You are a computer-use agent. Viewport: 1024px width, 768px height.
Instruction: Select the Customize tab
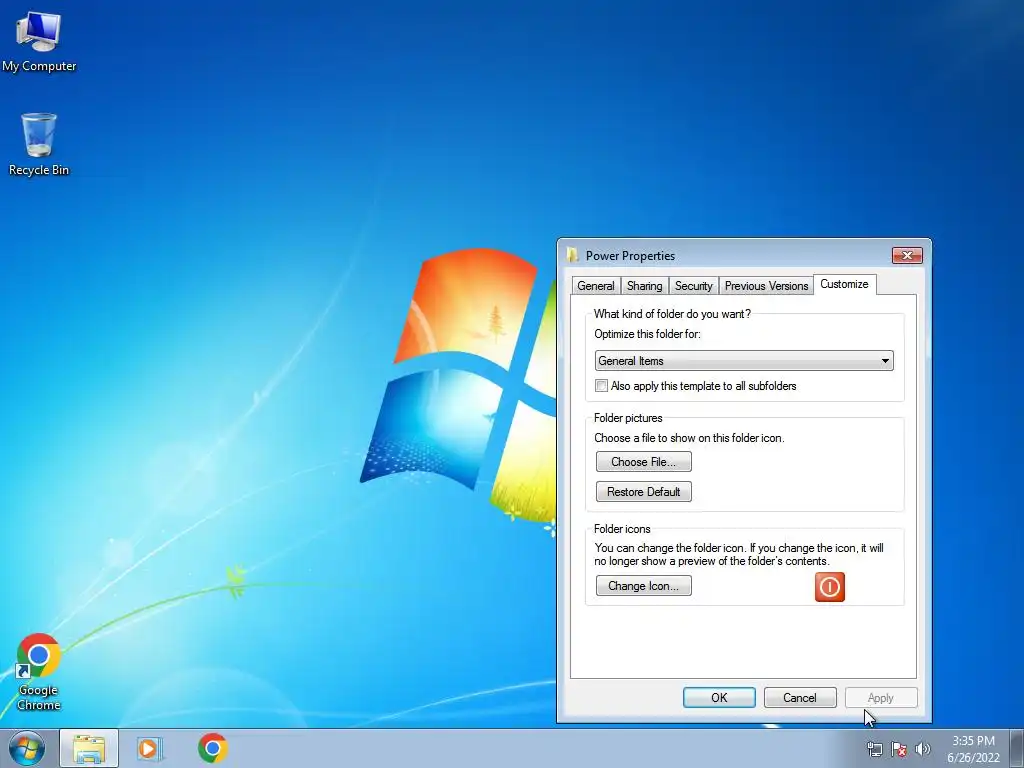point(844,284)
